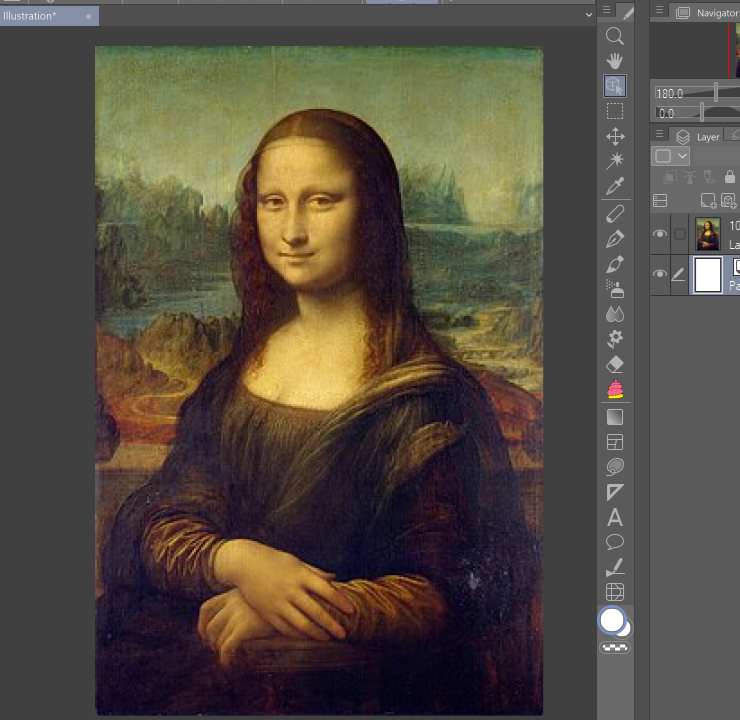
Task: Toggle Set as reference layer lighthouse
Action: tap(690, 177)
